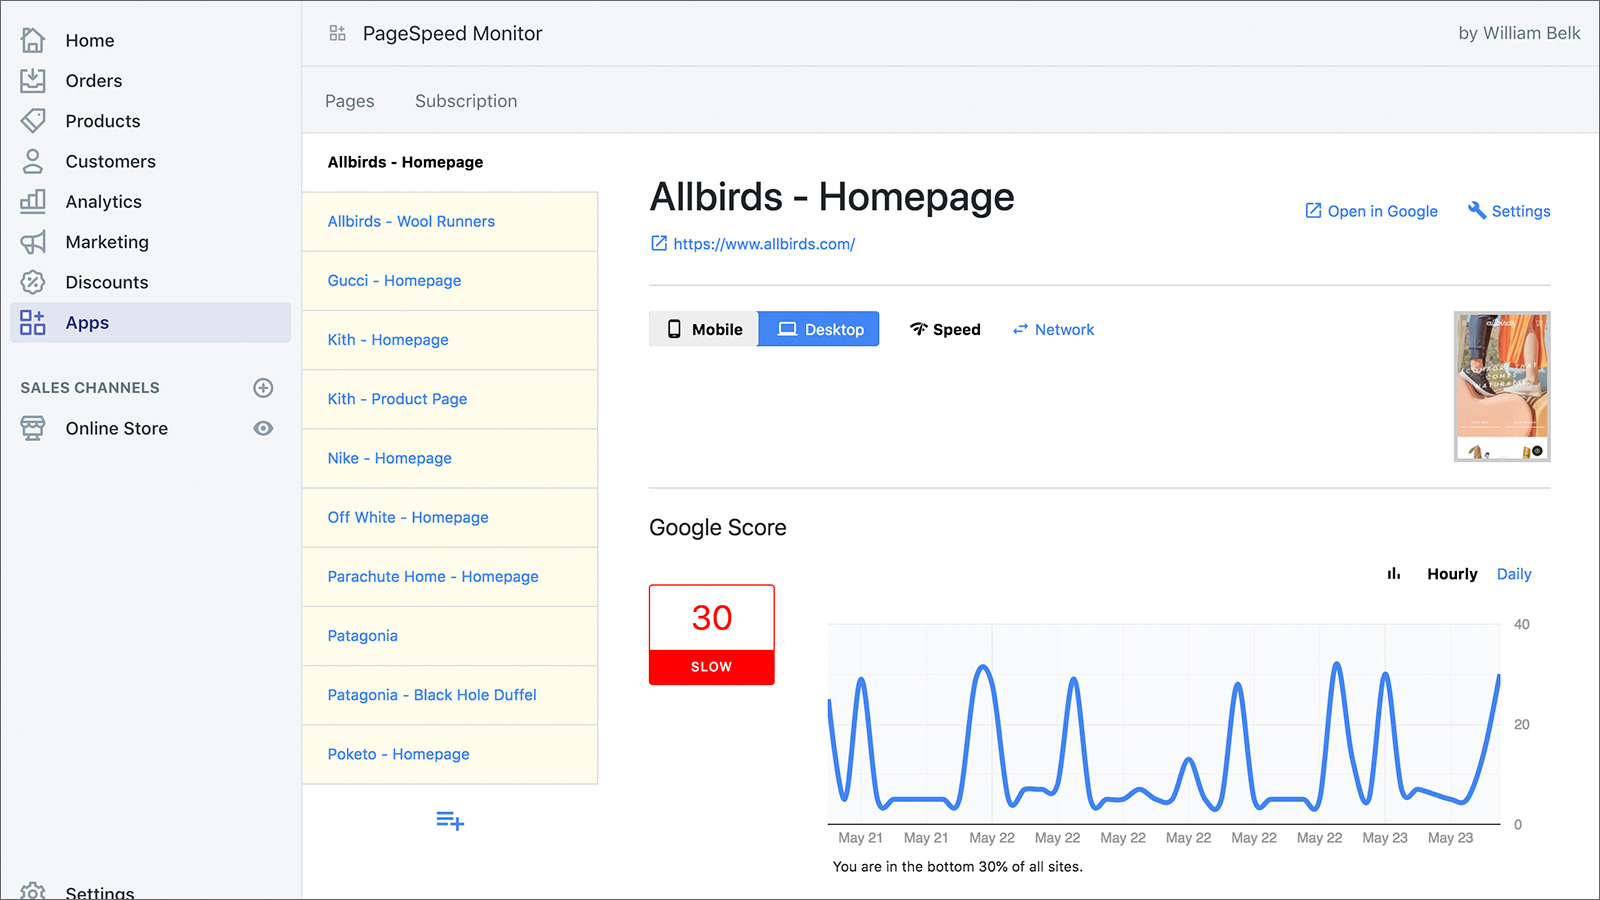
Task: Open the Subscription tab
Action: 466,101
